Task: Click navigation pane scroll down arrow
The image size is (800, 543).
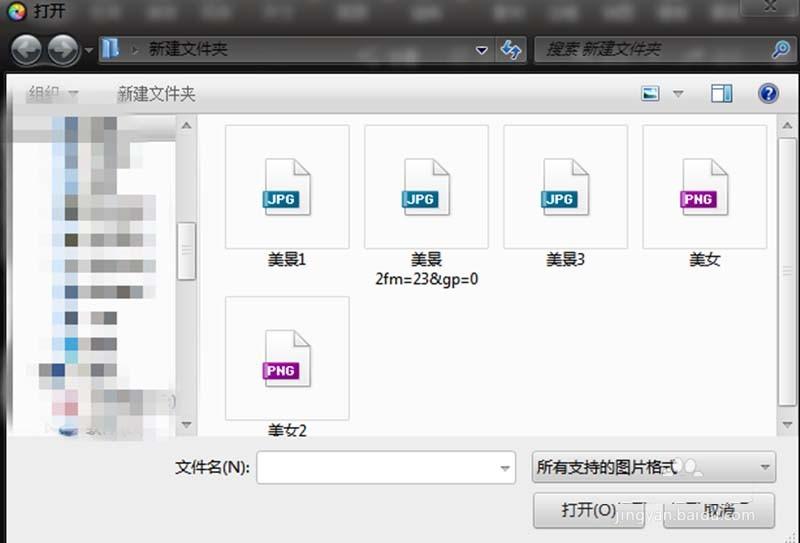Action: click(186, 425)
